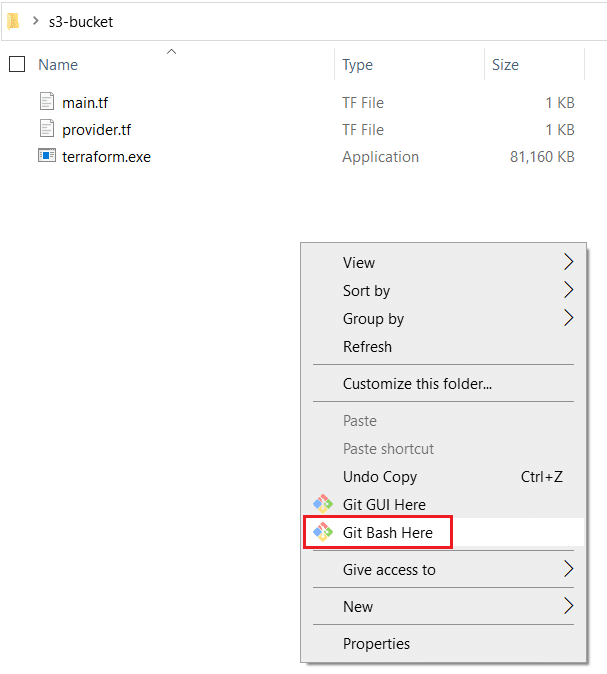
Task: Click the s3-bucket path in address bar
Action: 81,21
